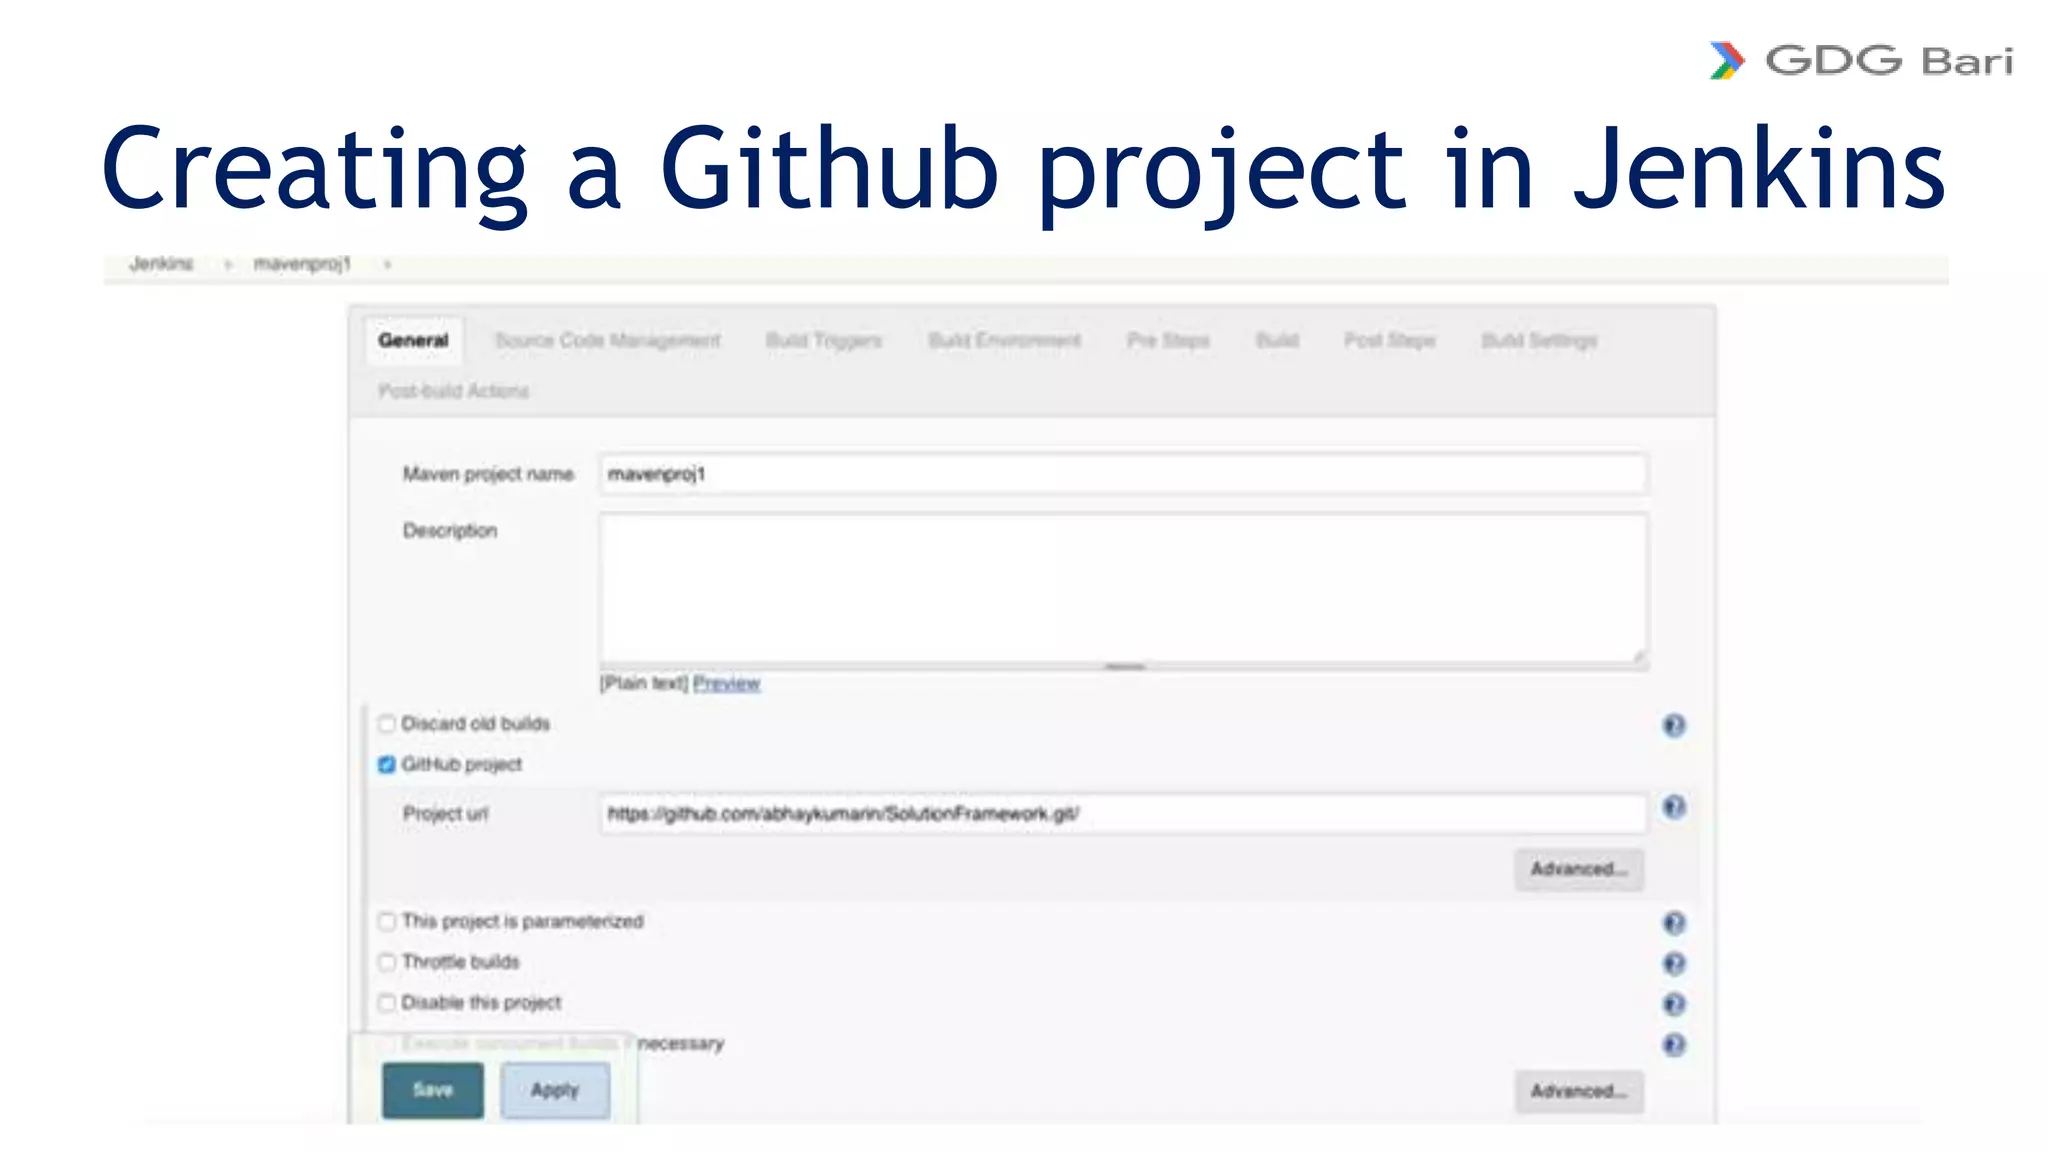Open the bottom Advanced button

click(1579, 1091)
